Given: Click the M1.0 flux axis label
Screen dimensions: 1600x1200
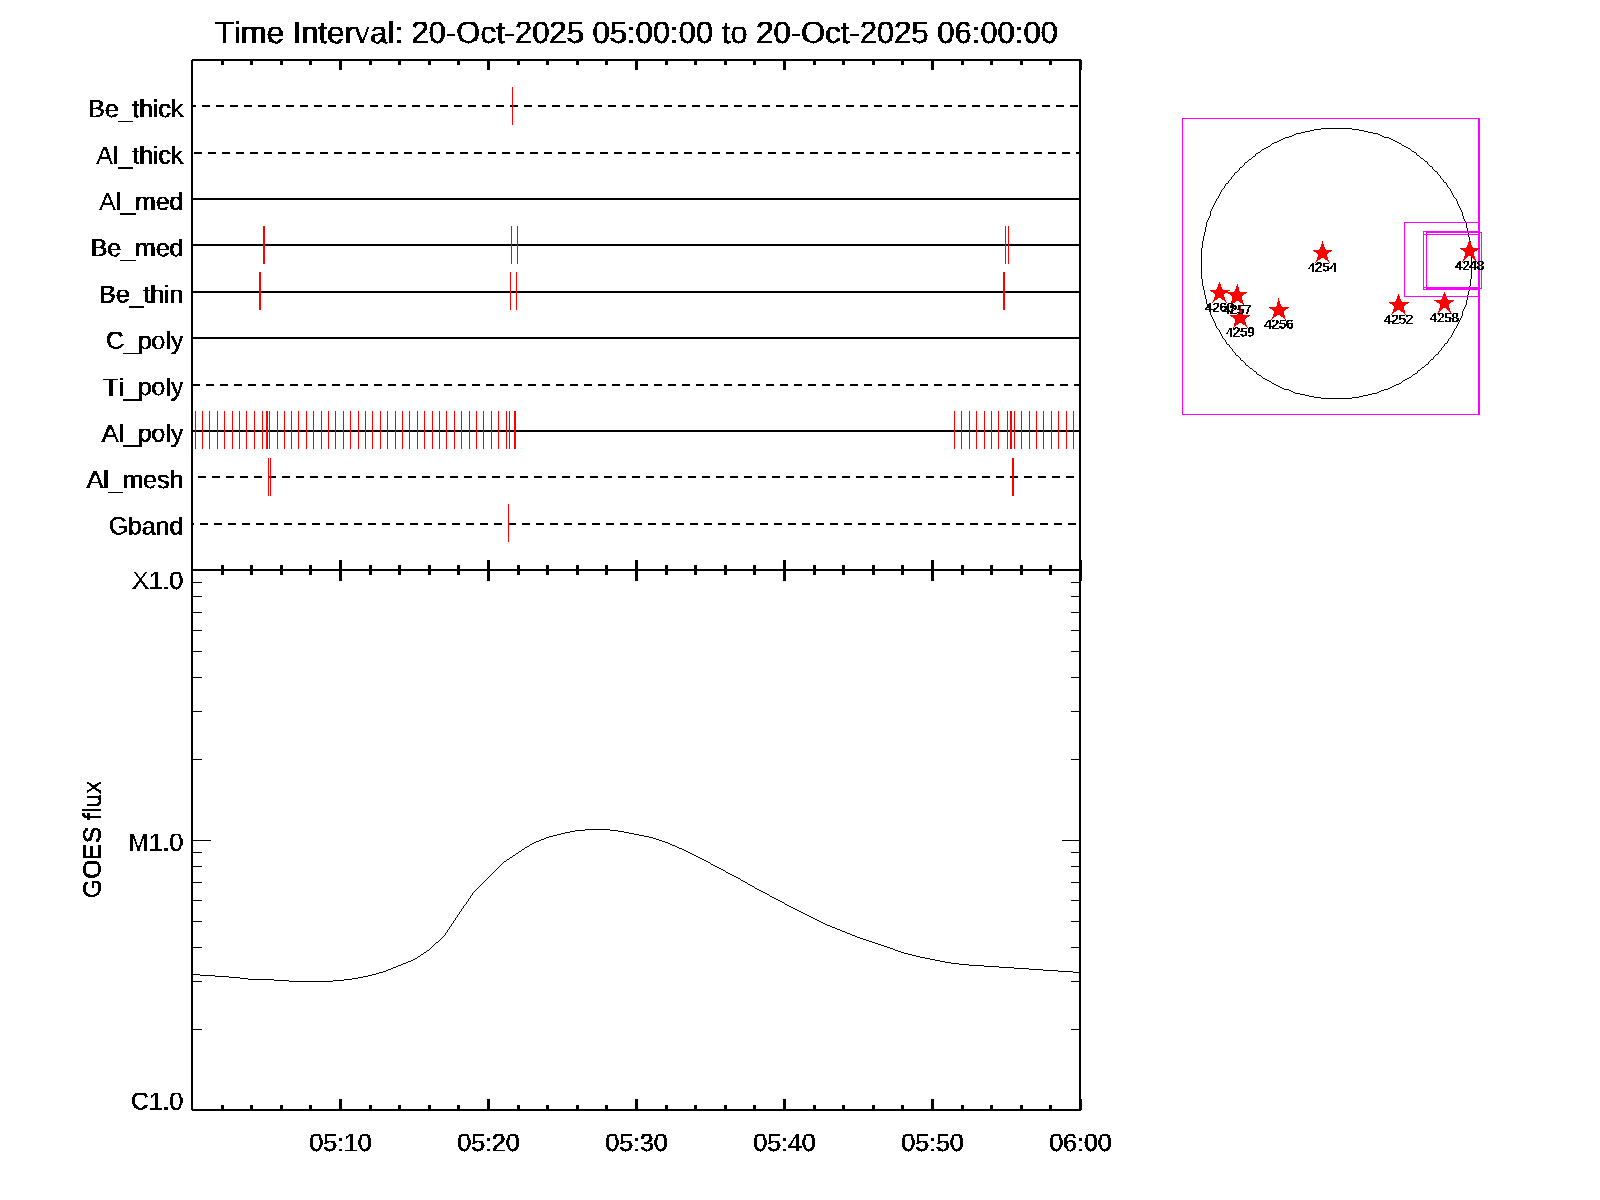Looking at the screenshot, I should (156, 843).
